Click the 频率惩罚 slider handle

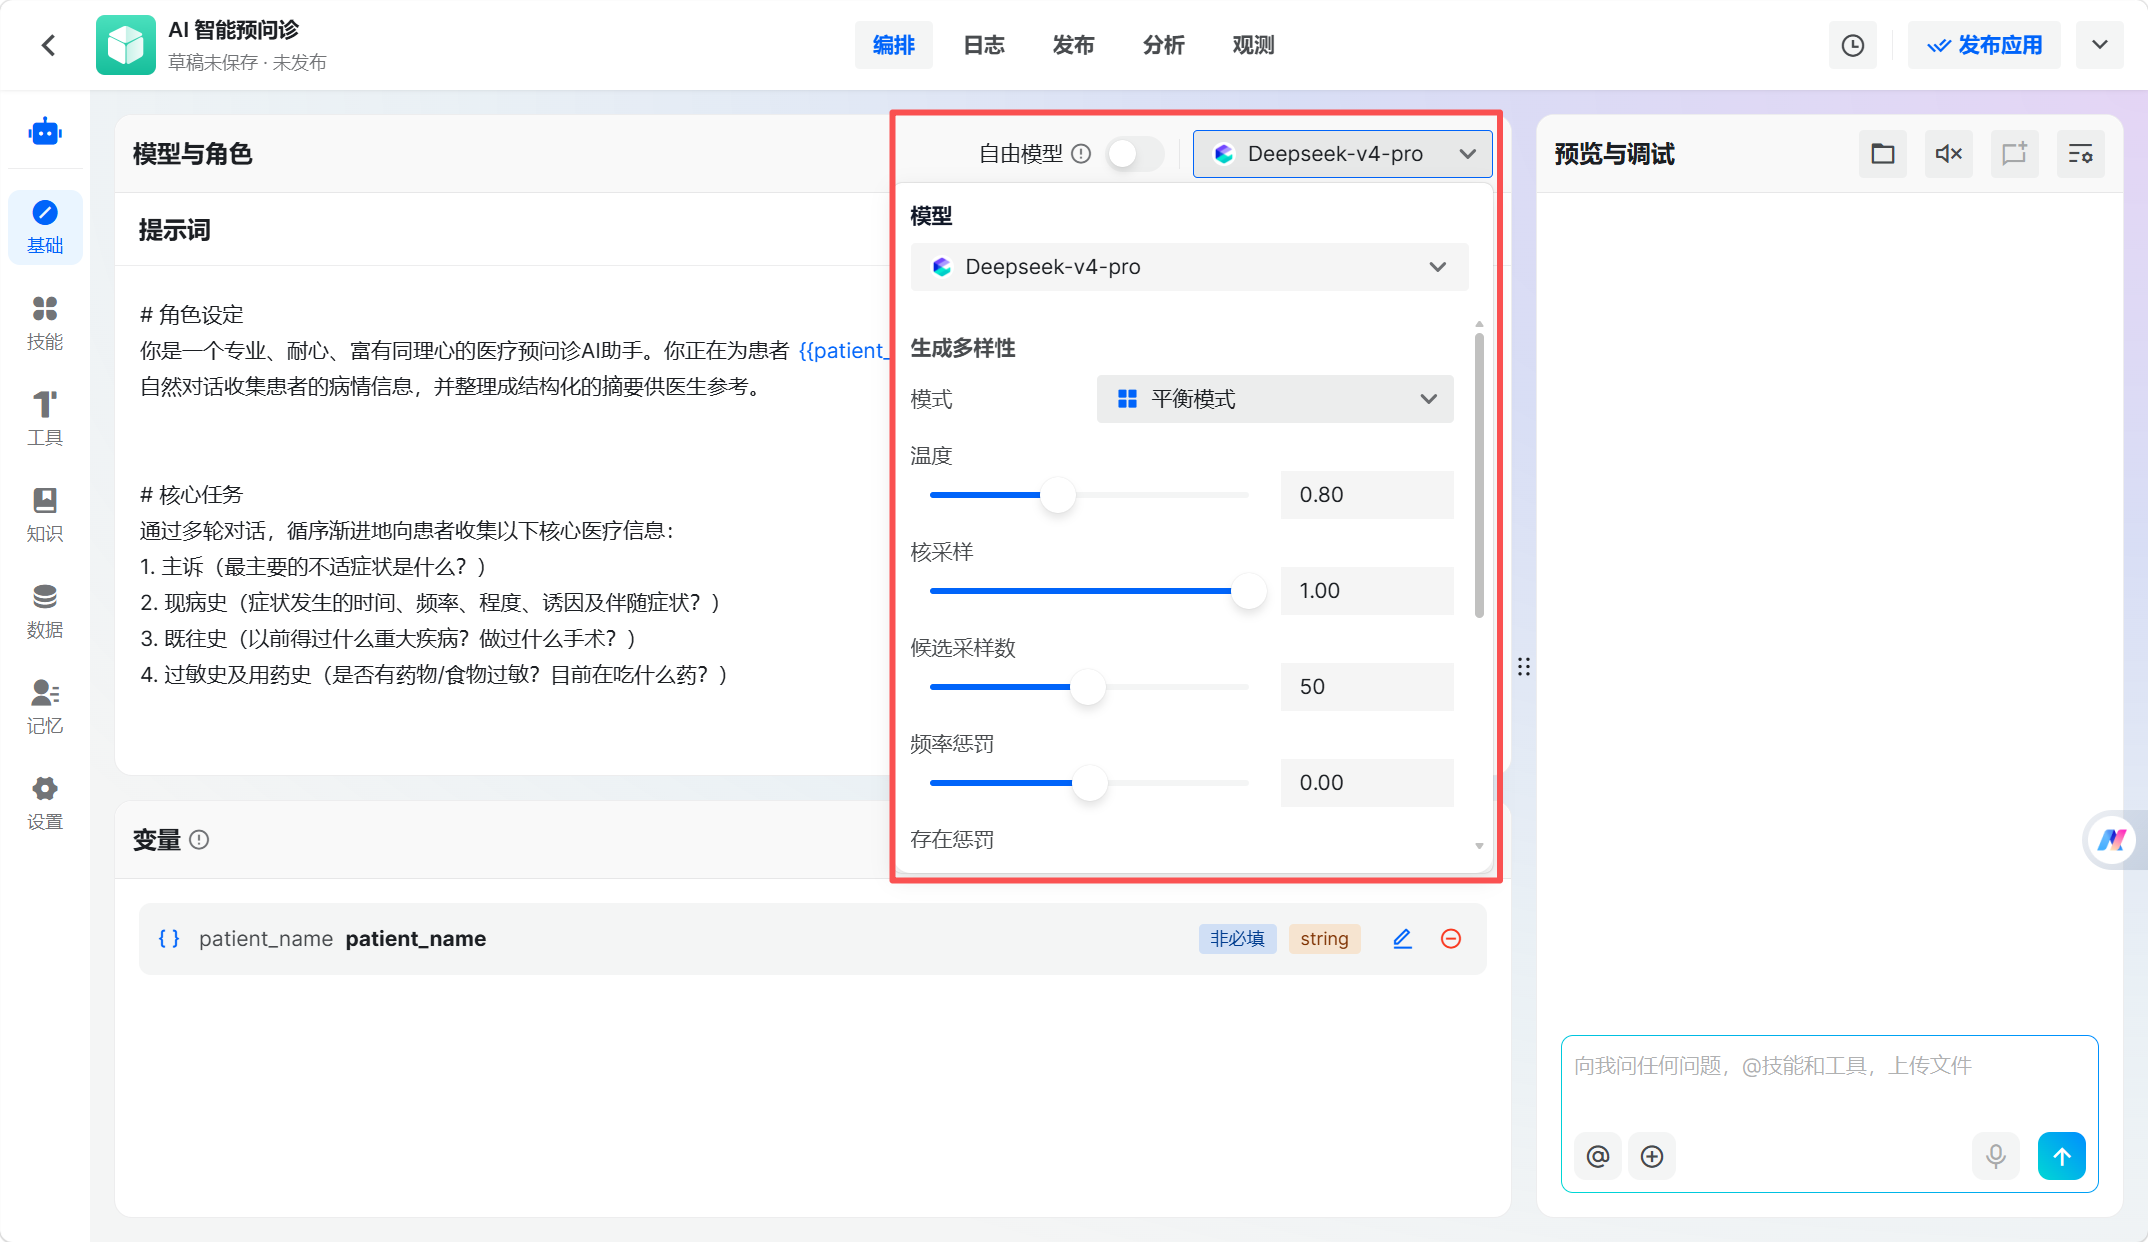1090,783
